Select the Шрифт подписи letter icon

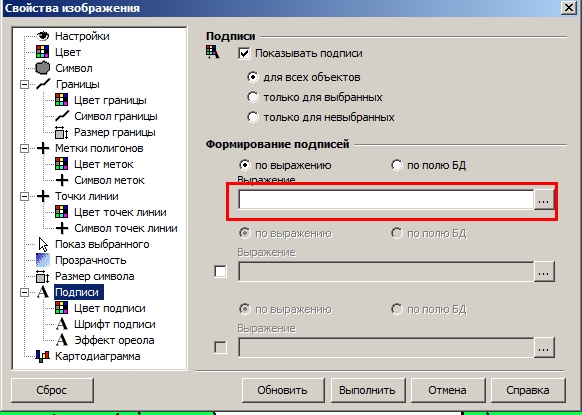coord(62,324)
